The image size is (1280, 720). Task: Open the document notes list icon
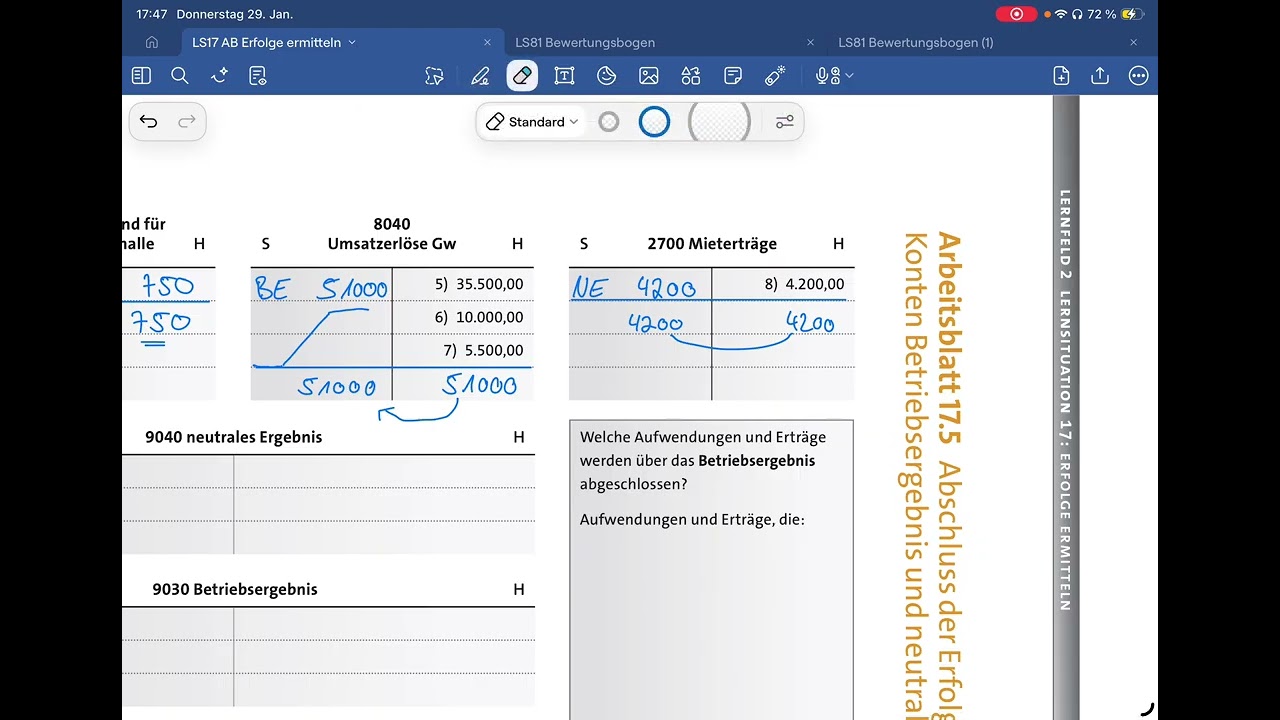[258, 76]
